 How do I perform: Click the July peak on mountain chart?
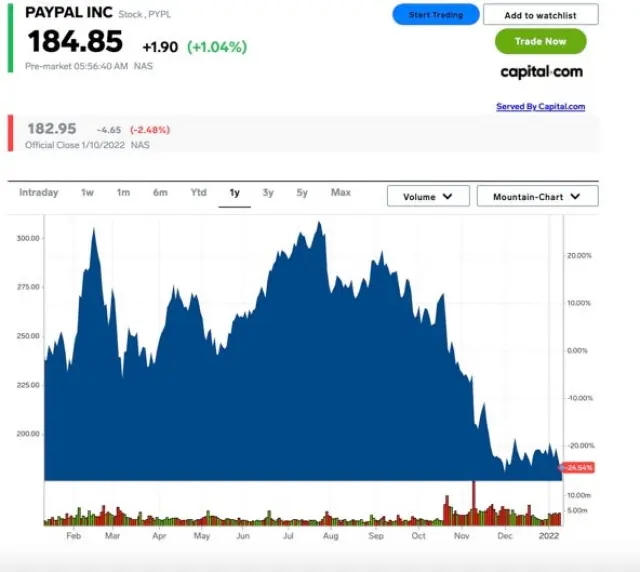[319, 226]
